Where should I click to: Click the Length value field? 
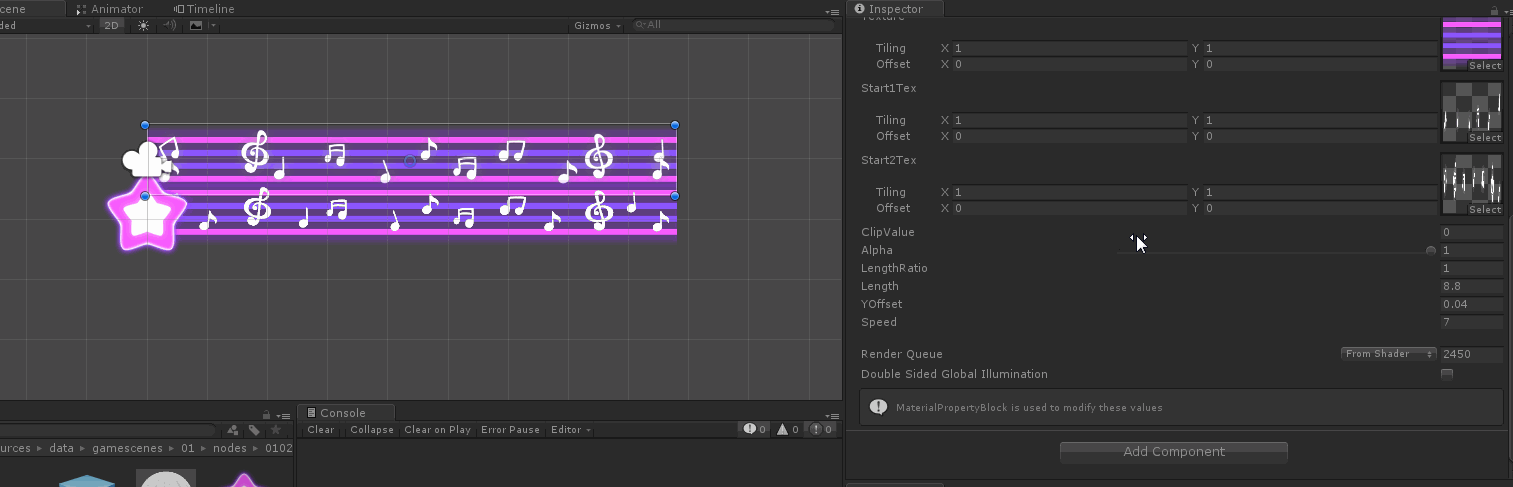coord(1472,286)
